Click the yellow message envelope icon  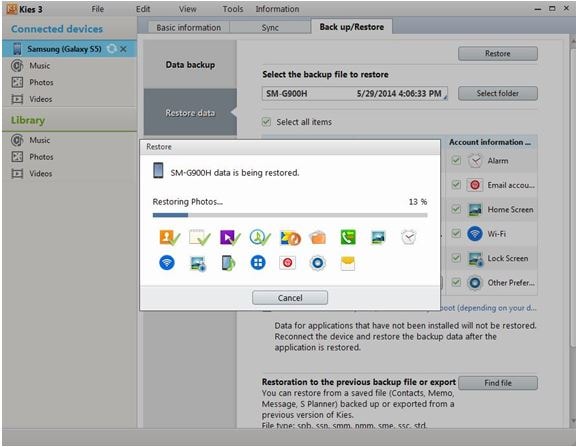(x=348, y=263)
